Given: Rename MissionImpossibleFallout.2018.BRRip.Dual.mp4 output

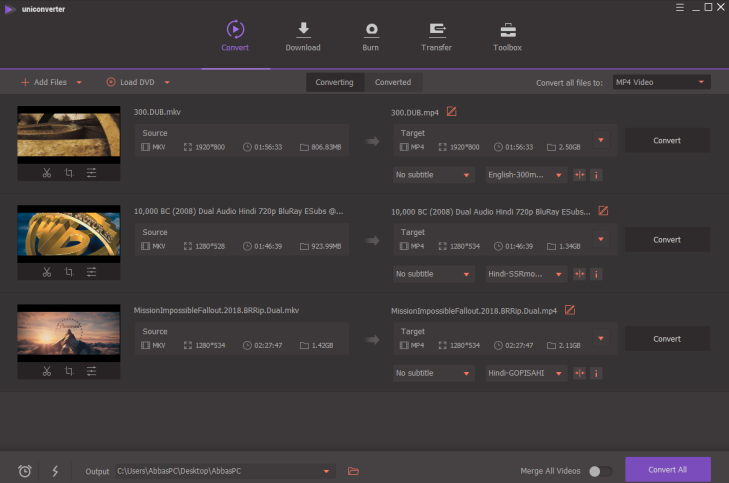Looking at the screenshot, I should (x=570, y=310).
